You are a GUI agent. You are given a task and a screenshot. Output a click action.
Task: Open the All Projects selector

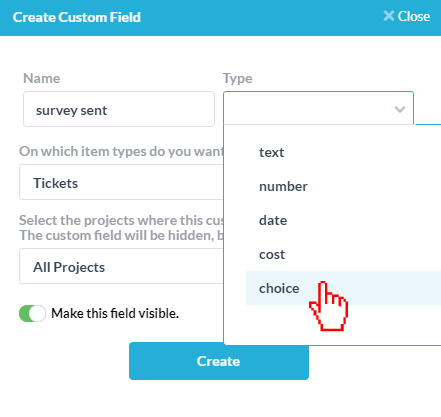coord(121,266)
